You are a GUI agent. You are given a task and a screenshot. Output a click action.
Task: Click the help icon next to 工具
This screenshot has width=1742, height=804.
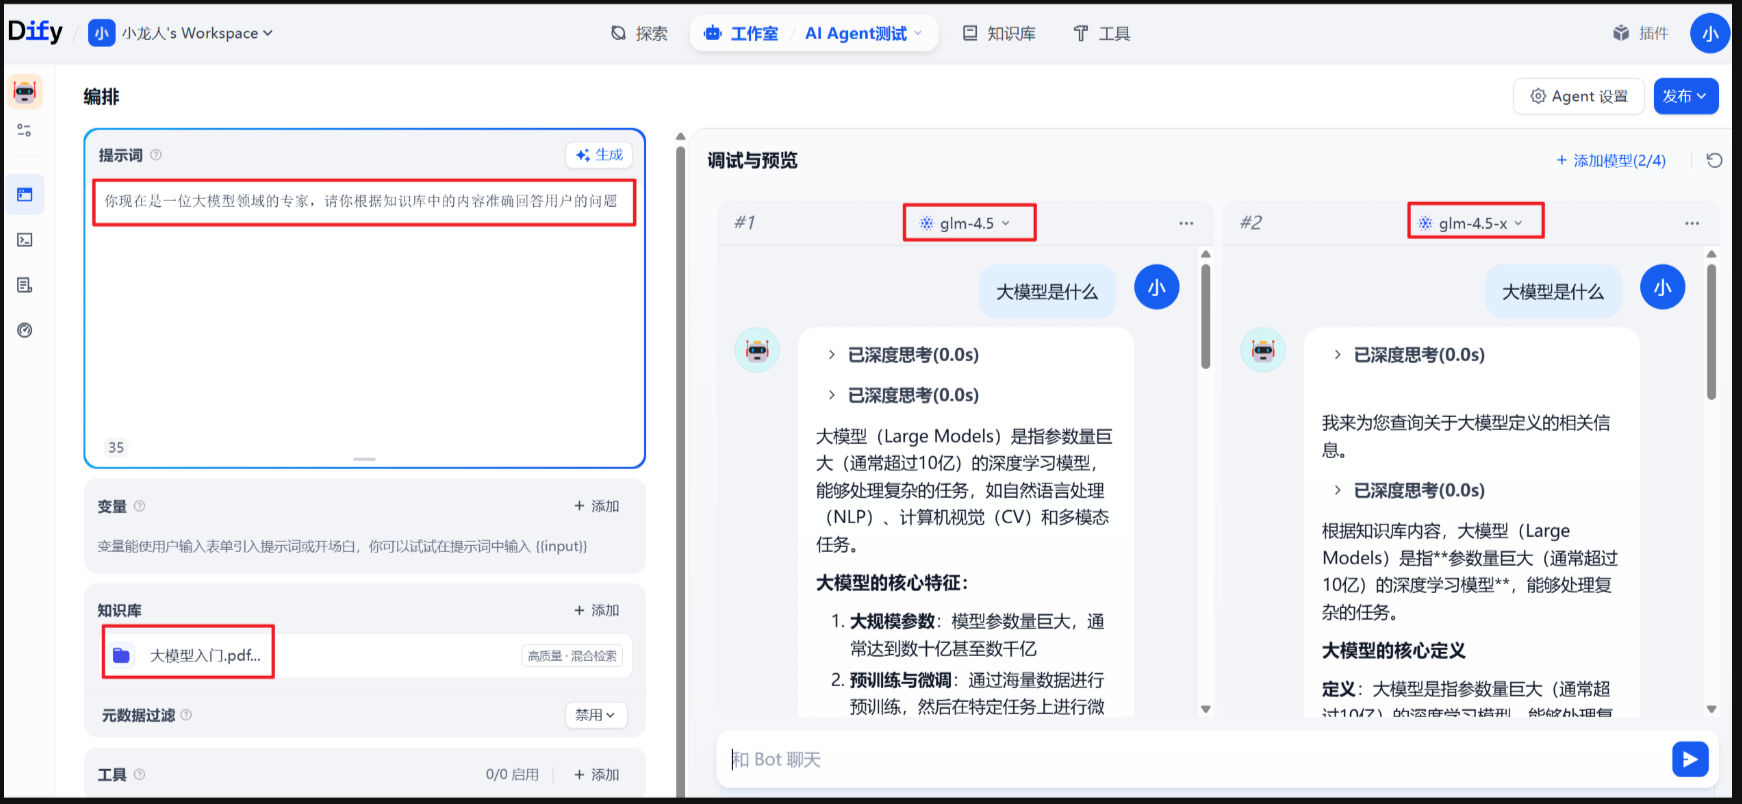click(140, 774)
